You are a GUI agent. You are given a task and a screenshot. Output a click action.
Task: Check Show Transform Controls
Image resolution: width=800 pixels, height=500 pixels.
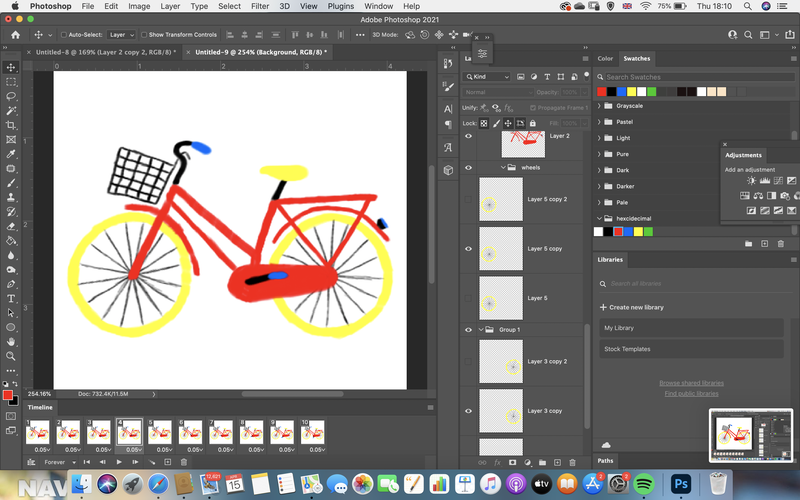click(144, 35)
